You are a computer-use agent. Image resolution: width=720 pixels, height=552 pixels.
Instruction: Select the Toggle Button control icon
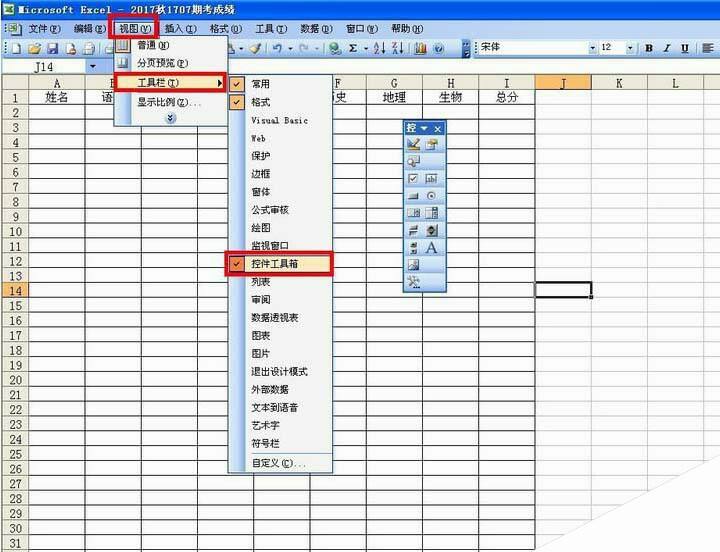click(x=413, y=230)
